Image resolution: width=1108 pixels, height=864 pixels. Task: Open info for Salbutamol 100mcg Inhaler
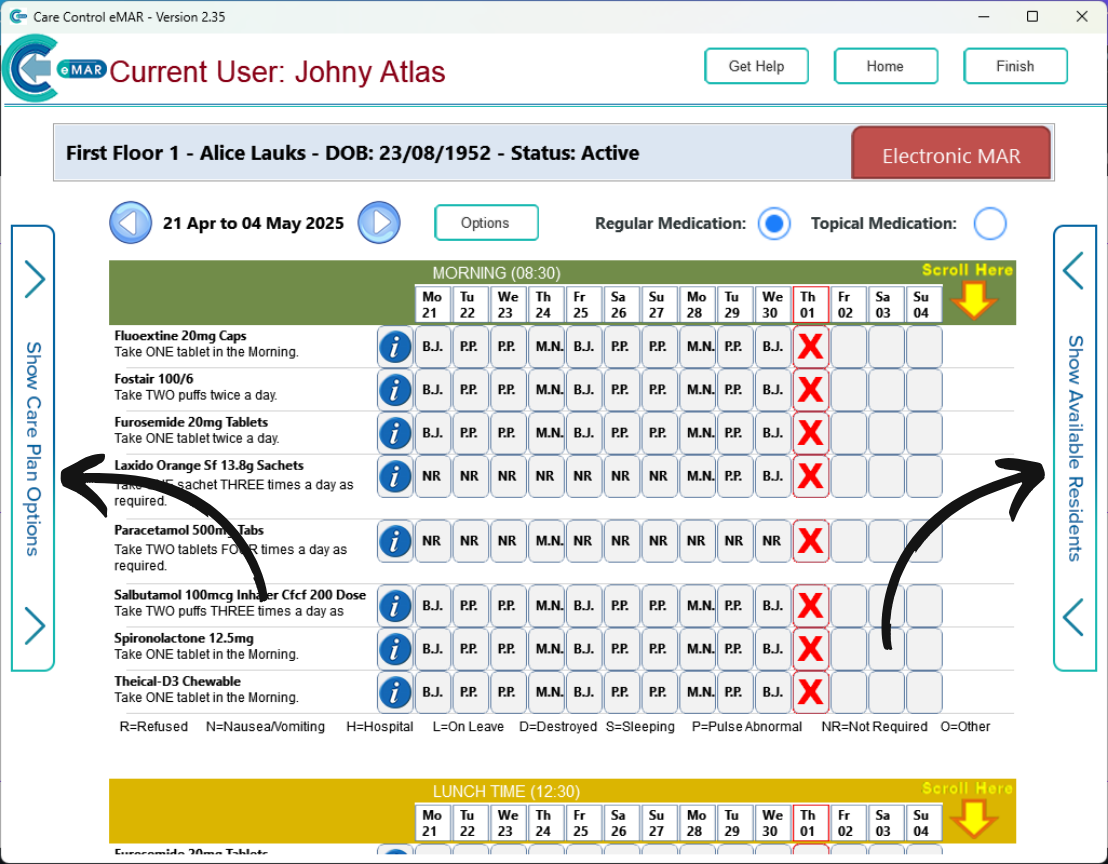[x=394, y=605]
